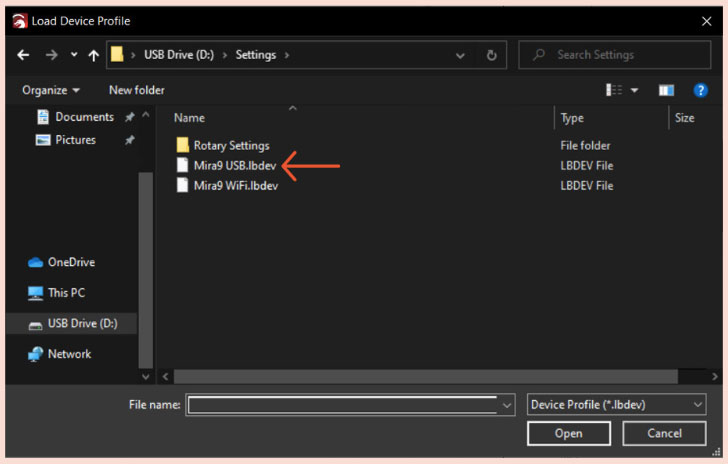Image resolution: width=728 pixels, height=464 pixels.
Task: Select the Rotary Settings folder
Action: 231,146
